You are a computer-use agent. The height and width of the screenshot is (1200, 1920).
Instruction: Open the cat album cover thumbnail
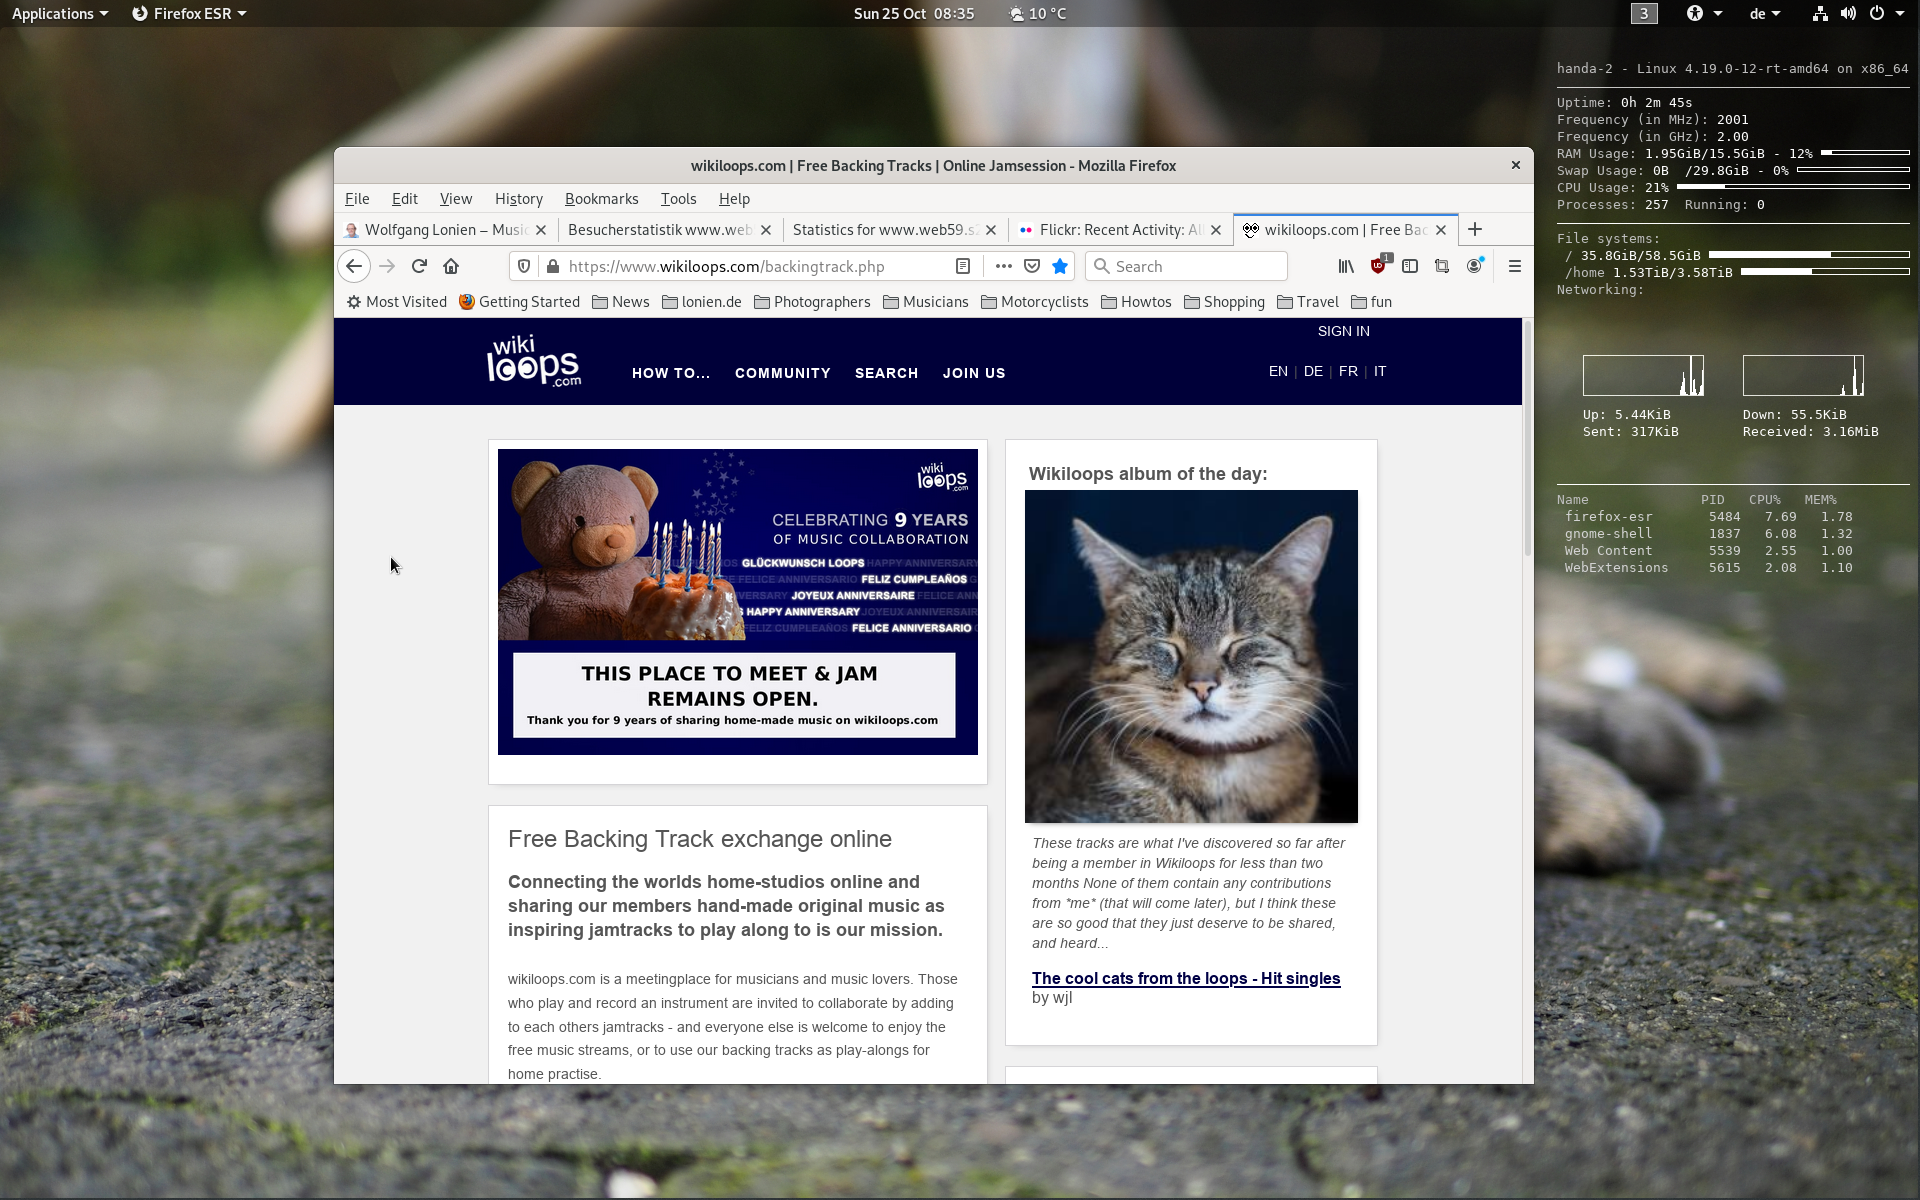pyautogui.click(x=1191, y=656)
